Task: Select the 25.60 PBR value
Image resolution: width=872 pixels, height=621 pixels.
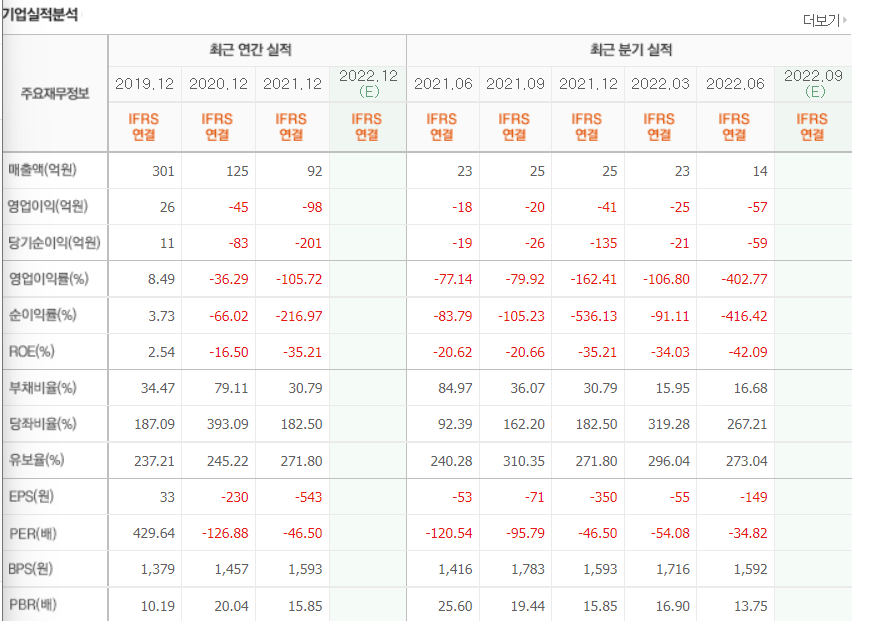Action: (455, 607)
